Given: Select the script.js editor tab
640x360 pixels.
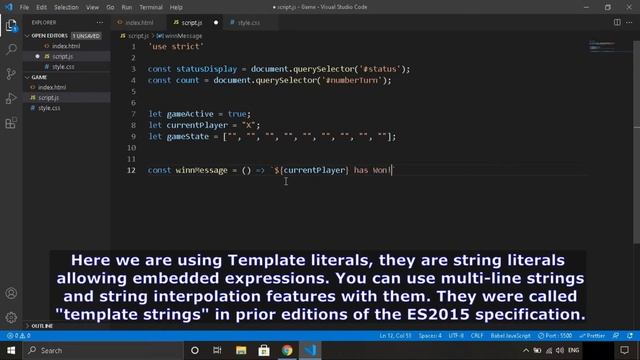Looking at the screenshot, I should pyautogui.click(x=191, y=22).
